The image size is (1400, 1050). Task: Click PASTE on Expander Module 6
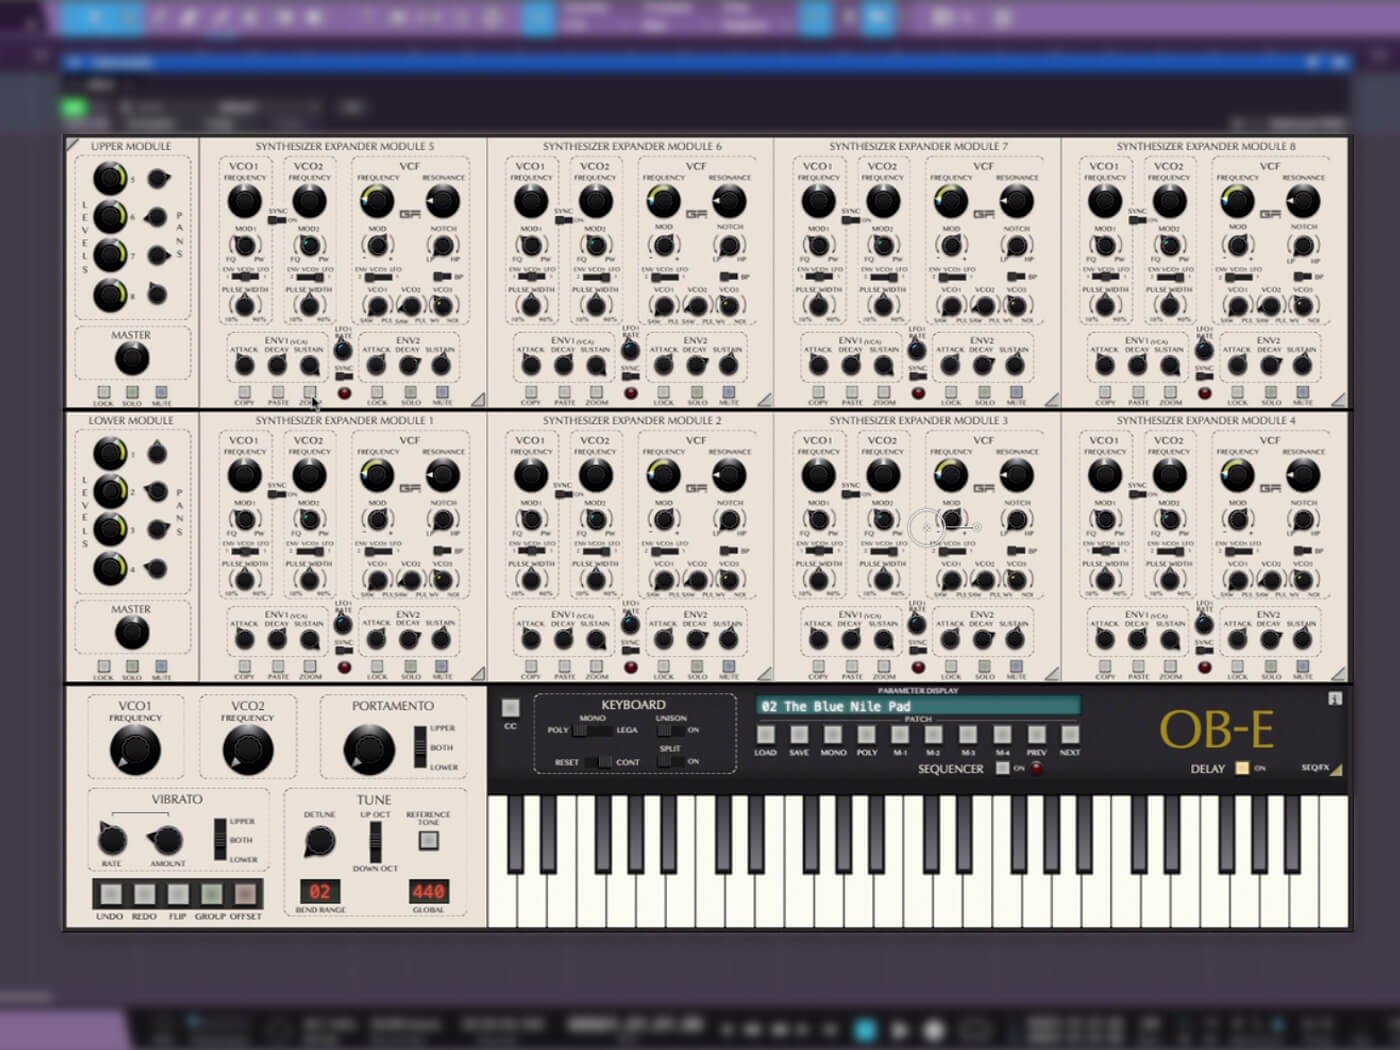[x=564, y=392]
